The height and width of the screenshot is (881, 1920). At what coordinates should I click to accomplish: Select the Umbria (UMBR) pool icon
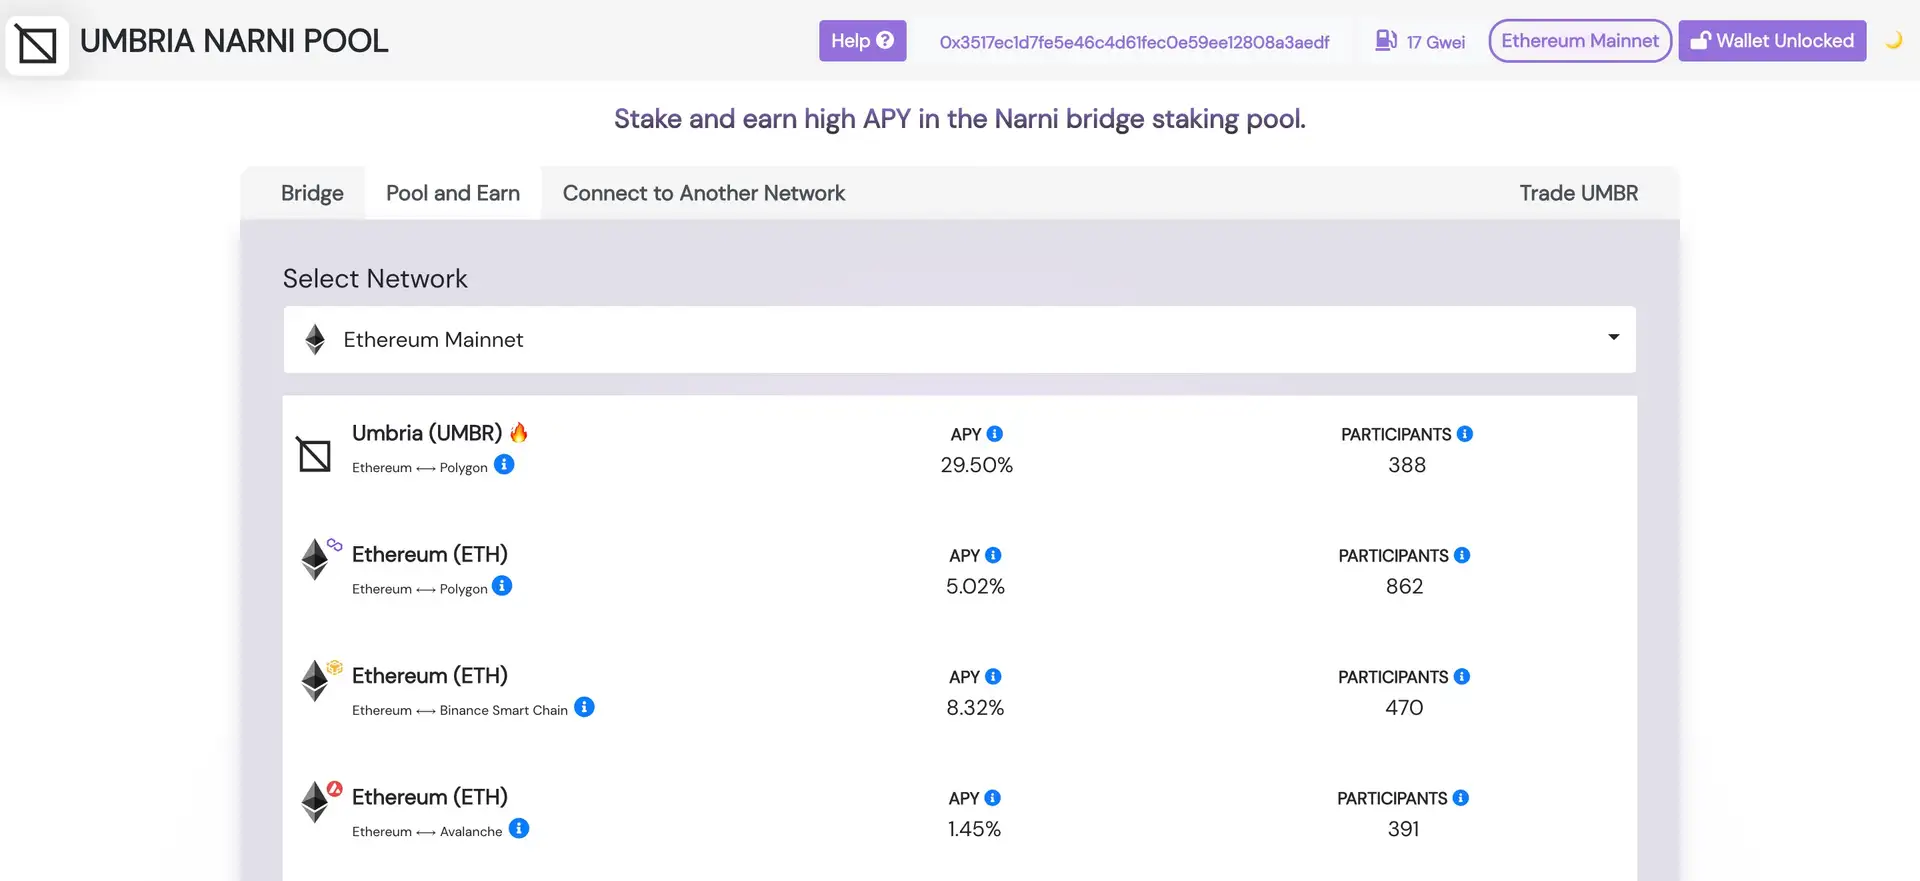click(315, 455)
